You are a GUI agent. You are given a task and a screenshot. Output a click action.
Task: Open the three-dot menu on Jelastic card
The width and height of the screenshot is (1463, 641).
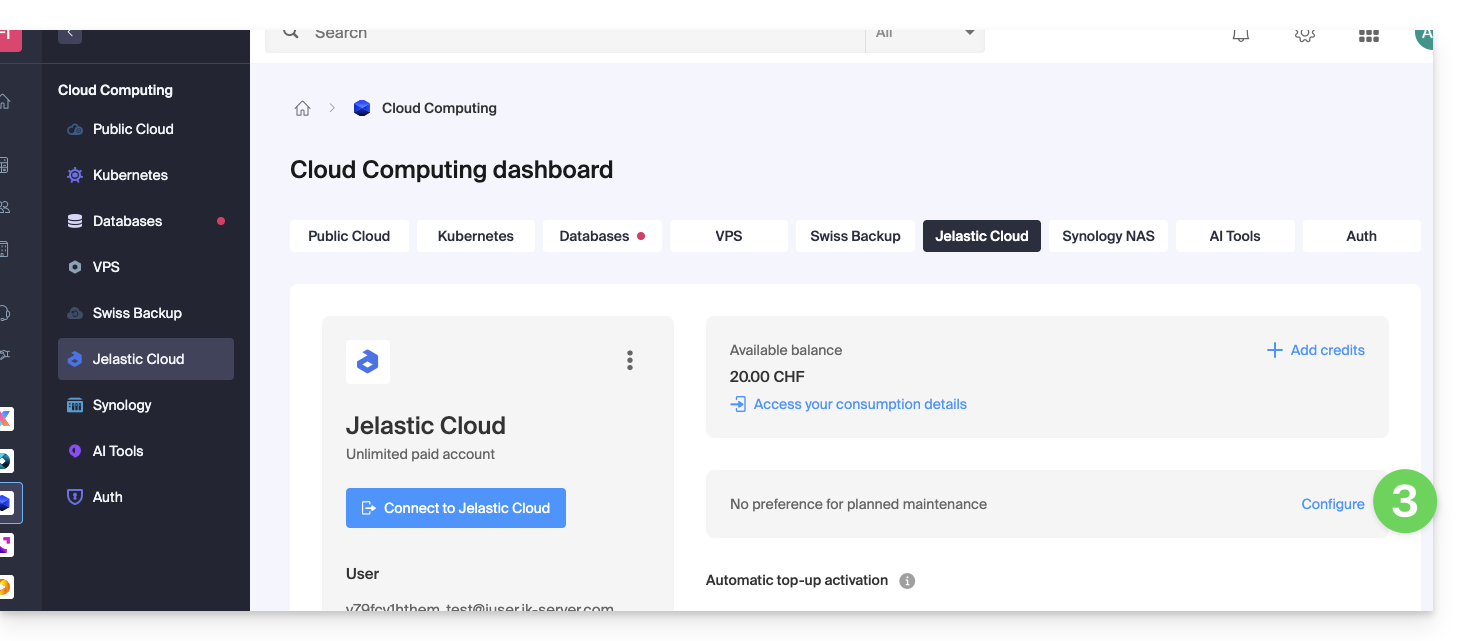click(x=629, y=360)
